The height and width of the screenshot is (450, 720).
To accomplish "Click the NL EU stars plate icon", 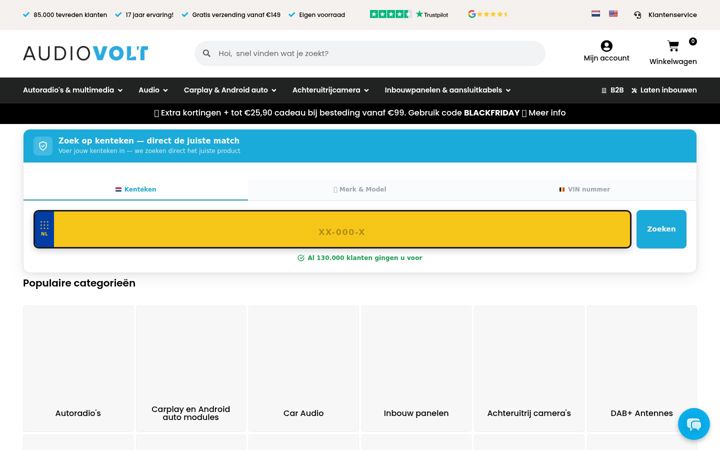I will point(44,229).
